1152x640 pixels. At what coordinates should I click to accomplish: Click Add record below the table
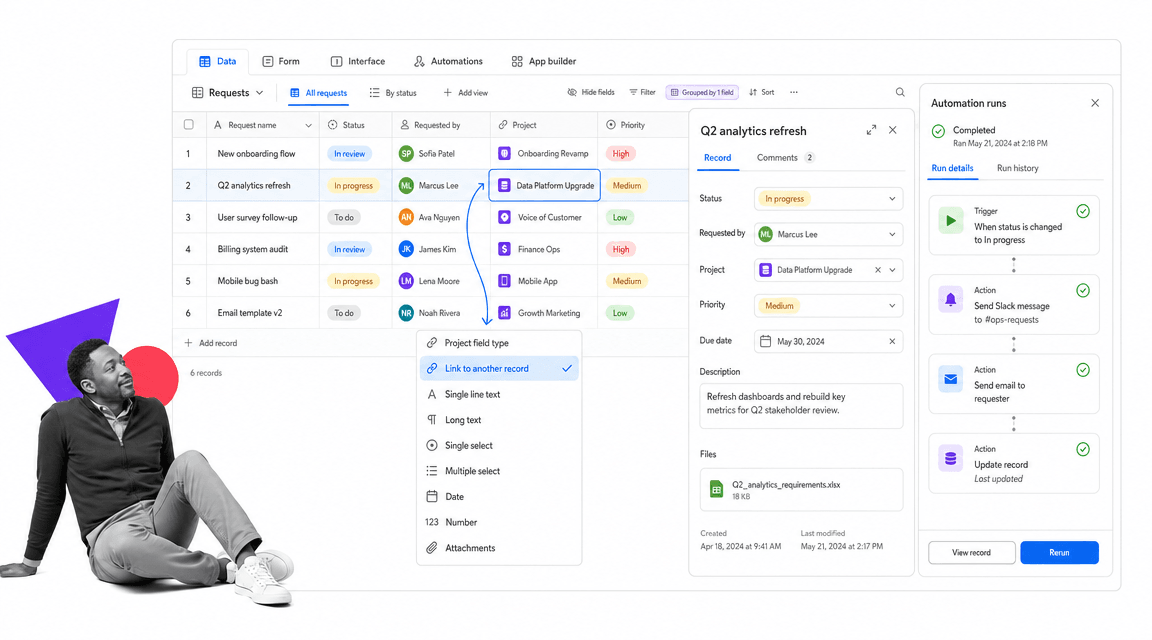click(211, 343)
